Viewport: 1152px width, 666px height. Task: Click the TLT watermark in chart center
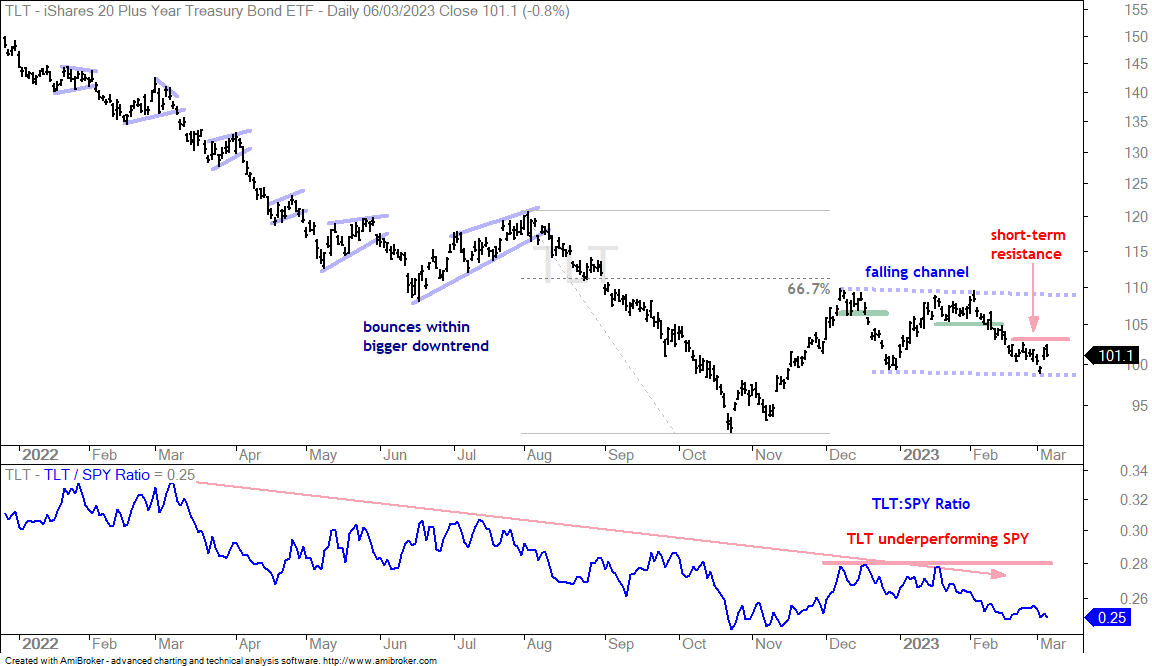pyautogui.click(x=575, y=264)
